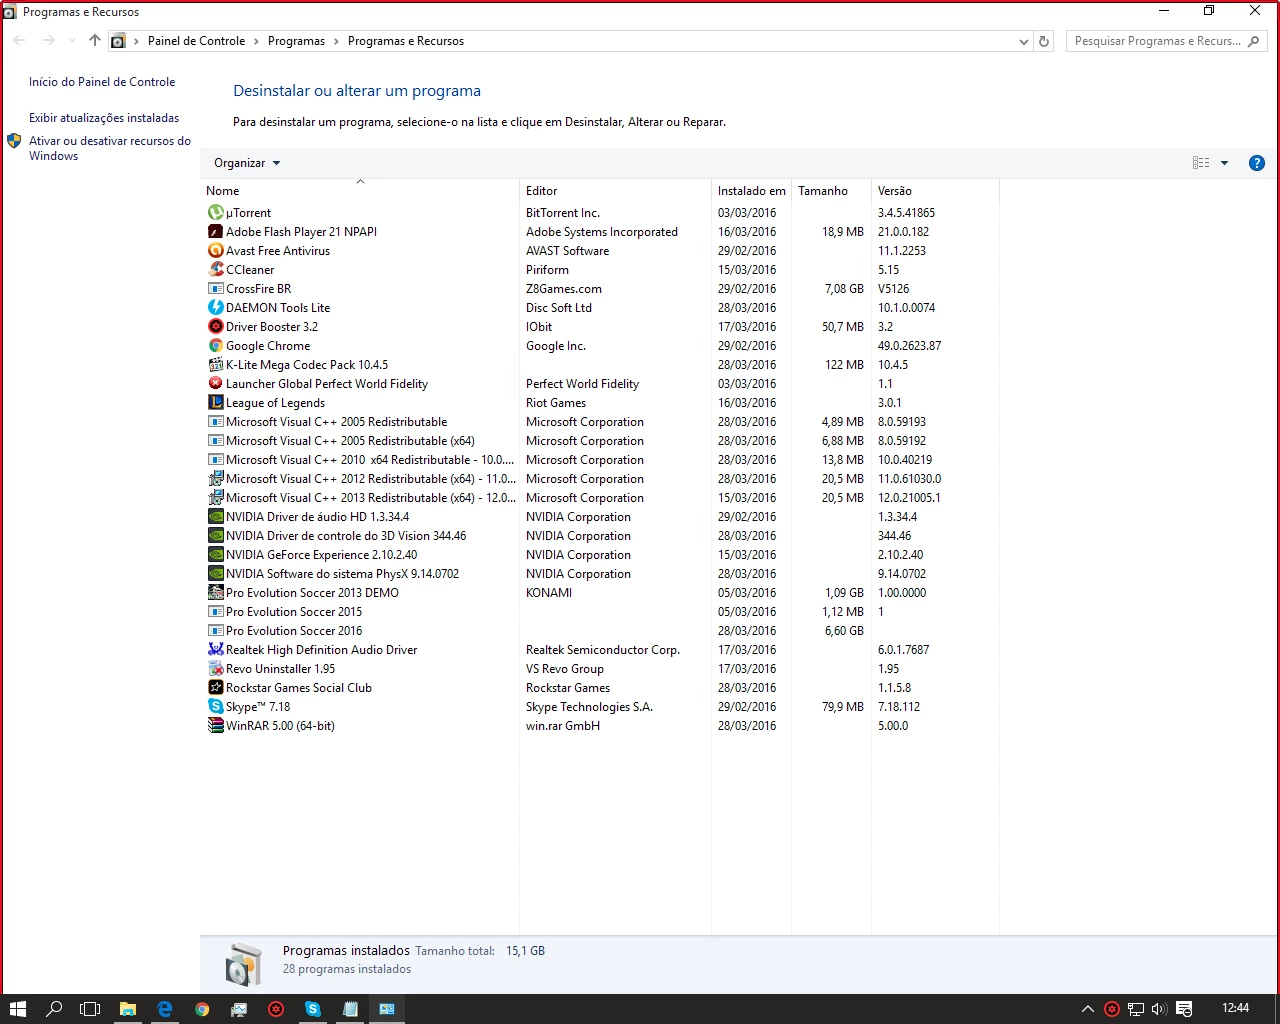Select the Driver Booster 3.2 icon

click(x=215, y=327)
